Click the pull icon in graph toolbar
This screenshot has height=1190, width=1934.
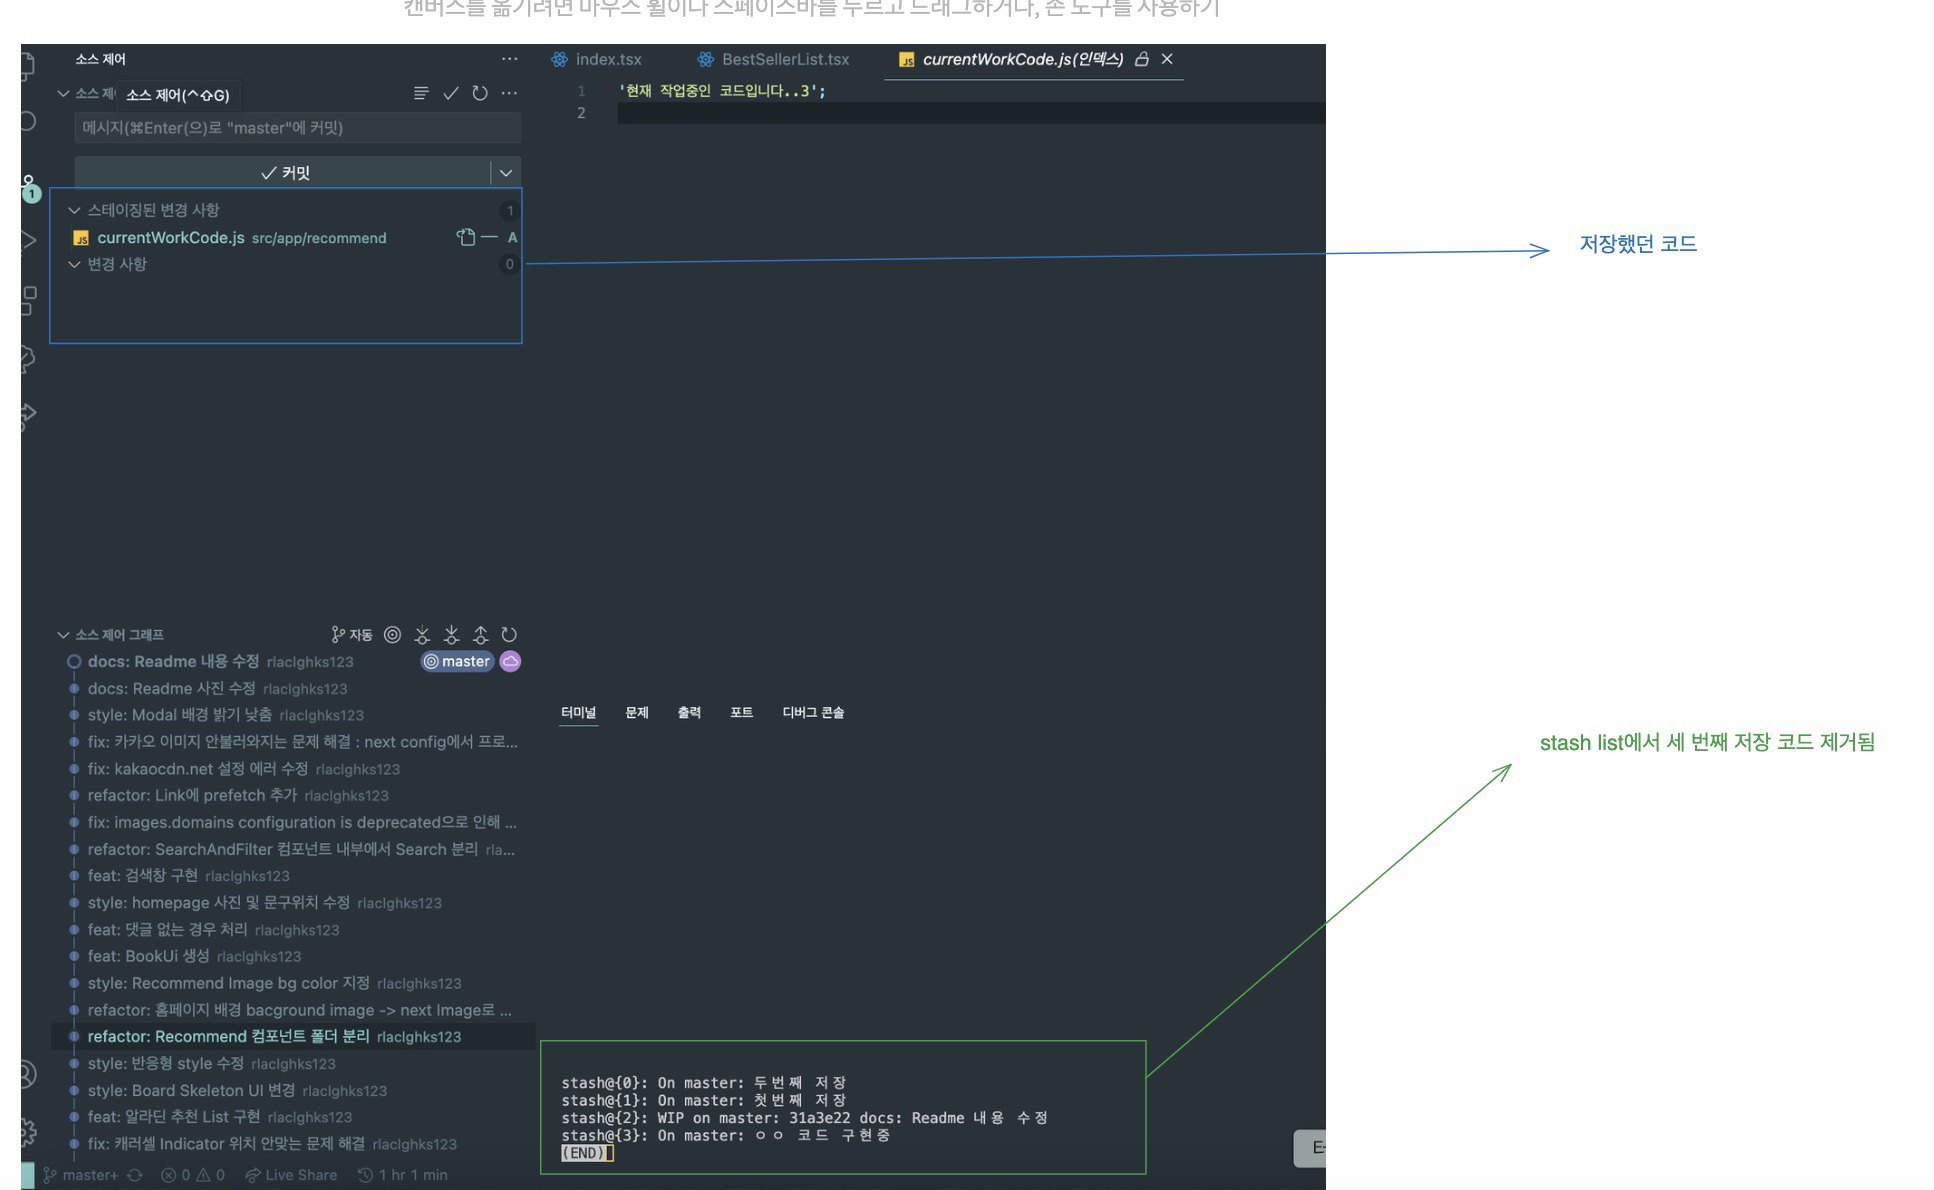451,635
